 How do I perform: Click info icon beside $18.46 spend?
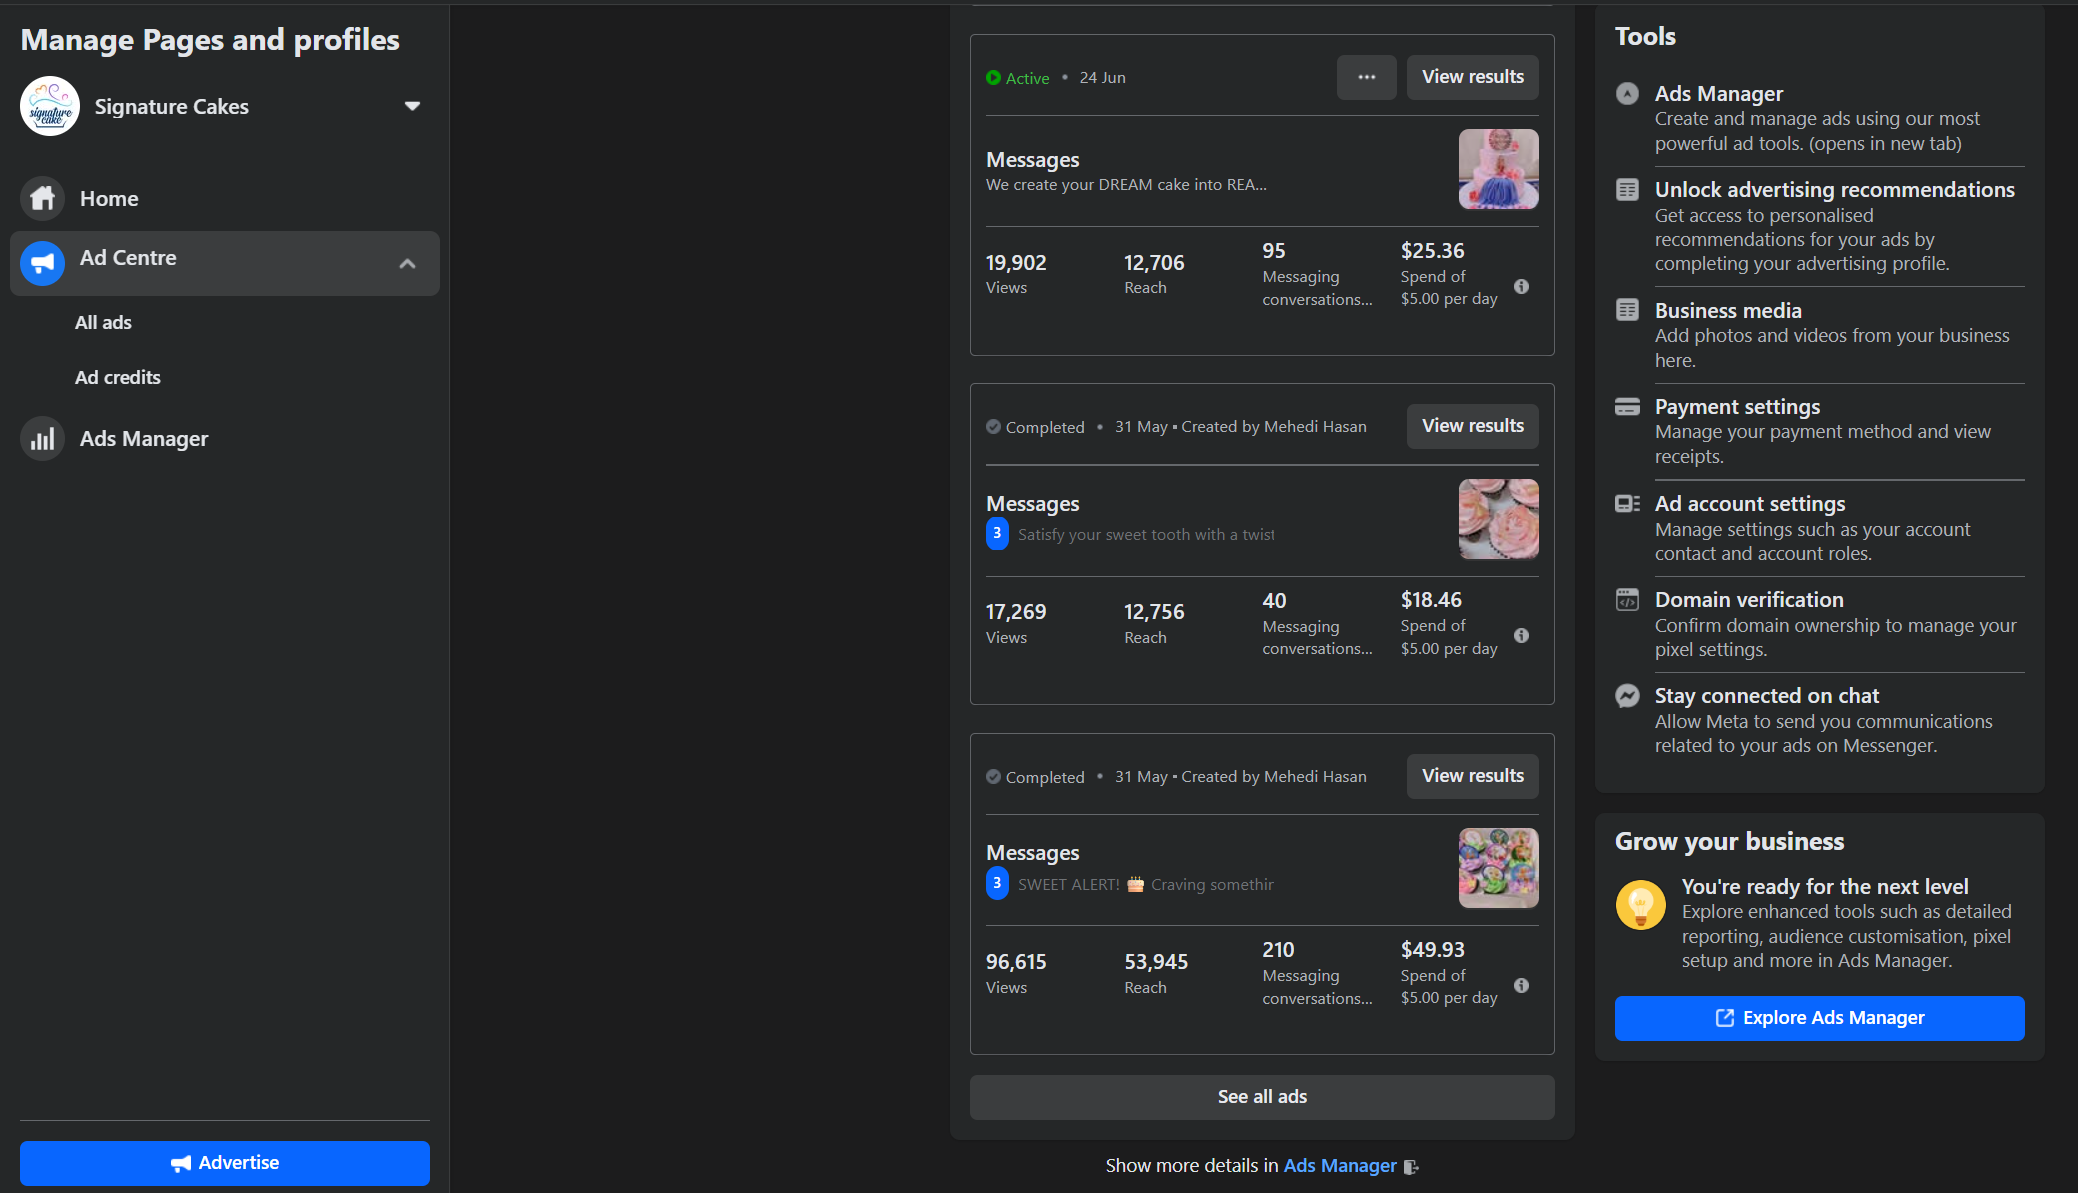1521,636
